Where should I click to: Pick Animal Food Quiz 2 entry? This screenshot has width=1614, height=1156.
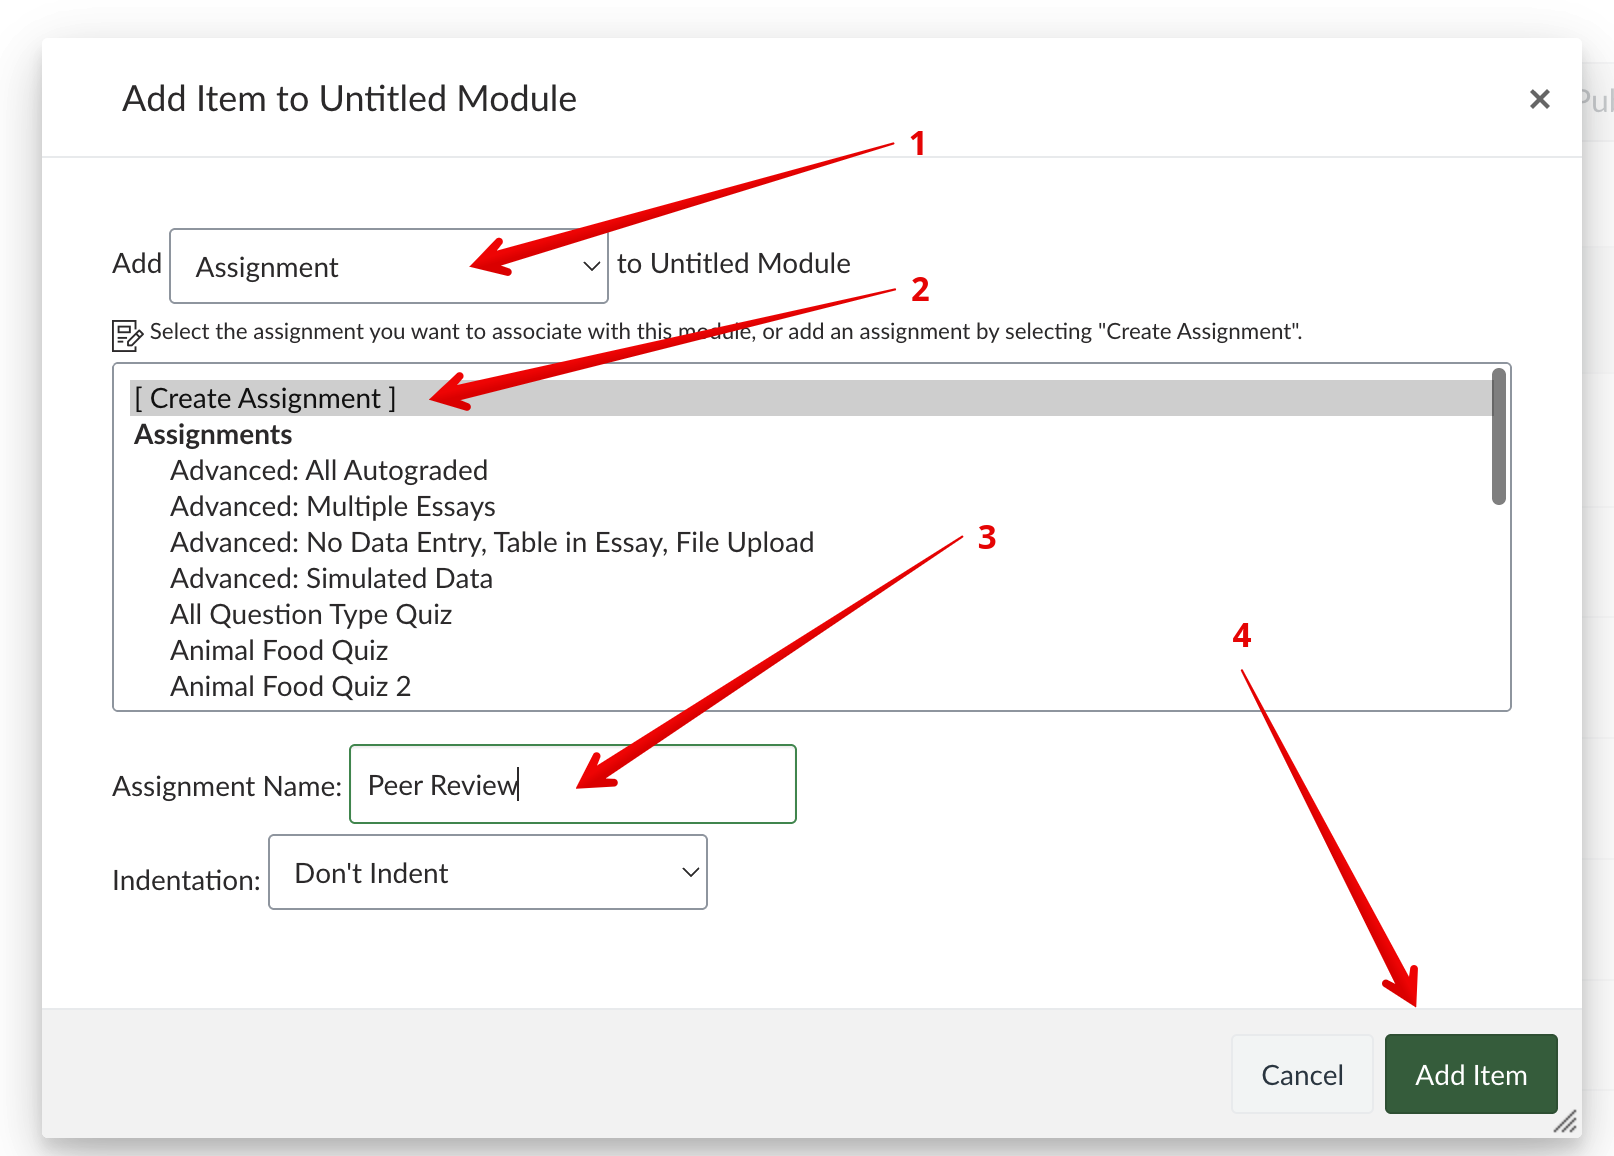coord(291,686)
